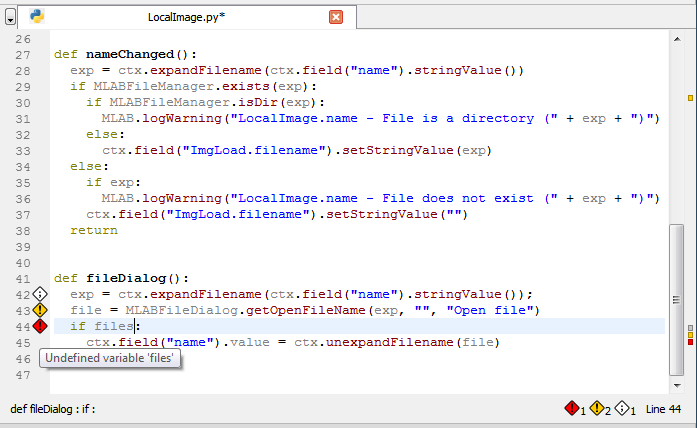Click the yellow warning counter in status bar
This screenshot has height=428, width=697.
pos(598,408)
